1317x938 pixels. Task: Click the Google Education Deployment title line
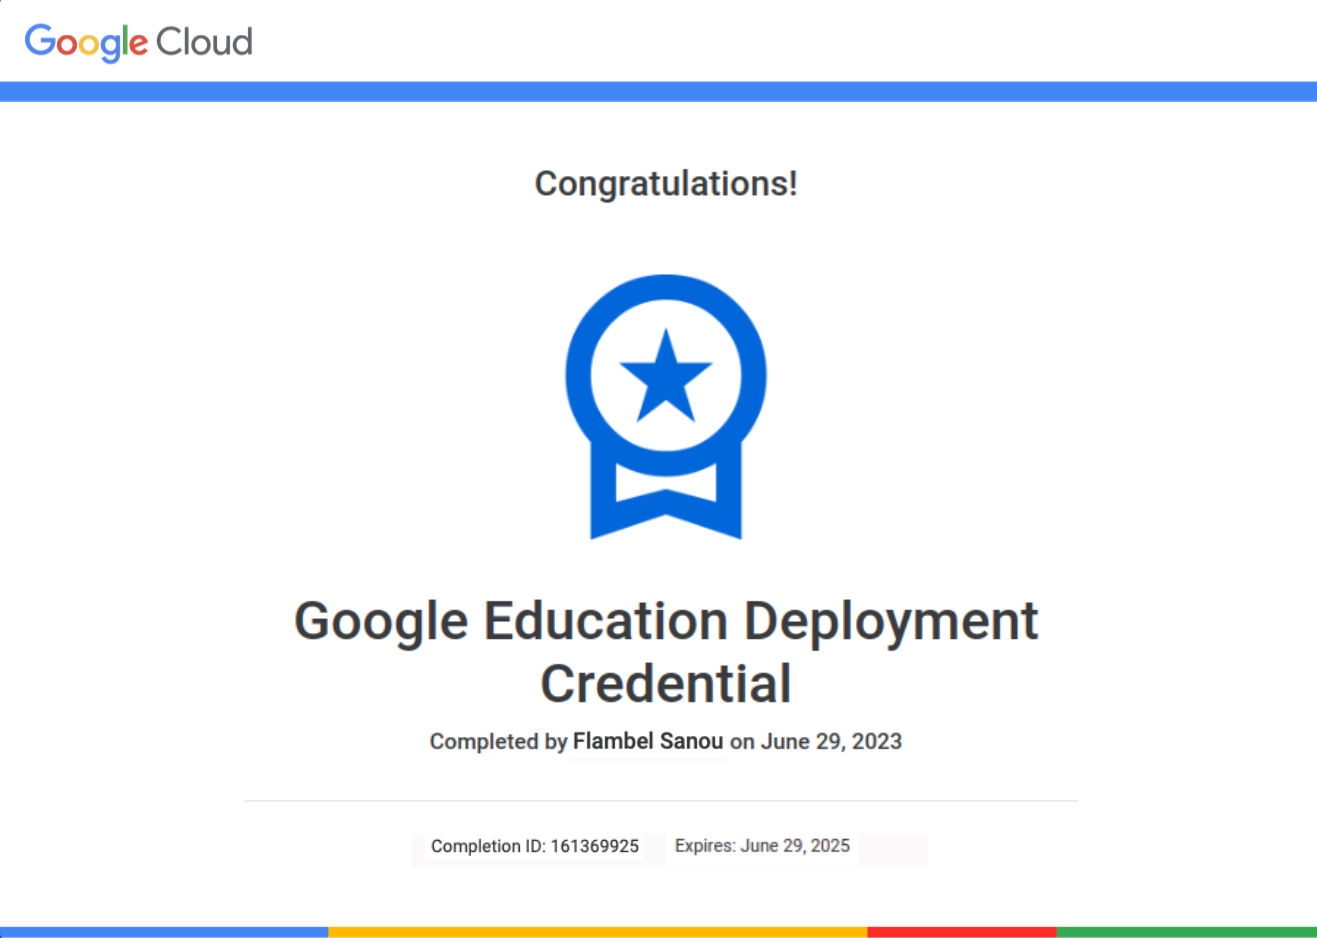[666, 620]
